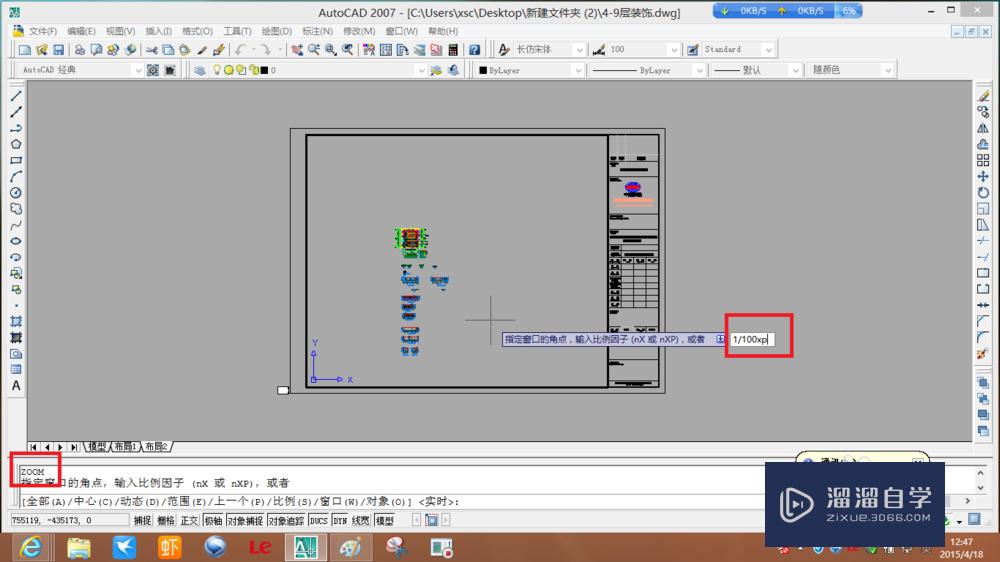
Task: Open the AutoCAD 经典 workspace dropdown
Action: (137, 70)
